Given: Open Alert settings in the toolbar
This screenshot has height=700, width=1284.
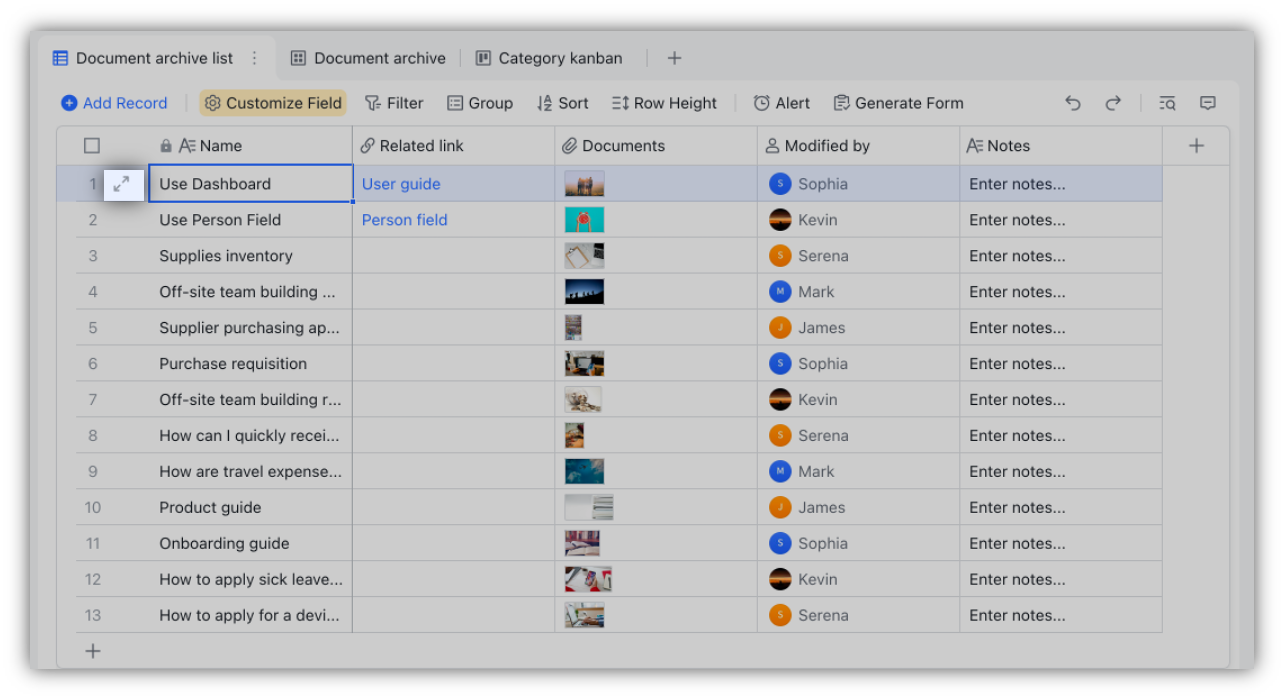Looking at the screenshot, I should (x=781, y=102).
